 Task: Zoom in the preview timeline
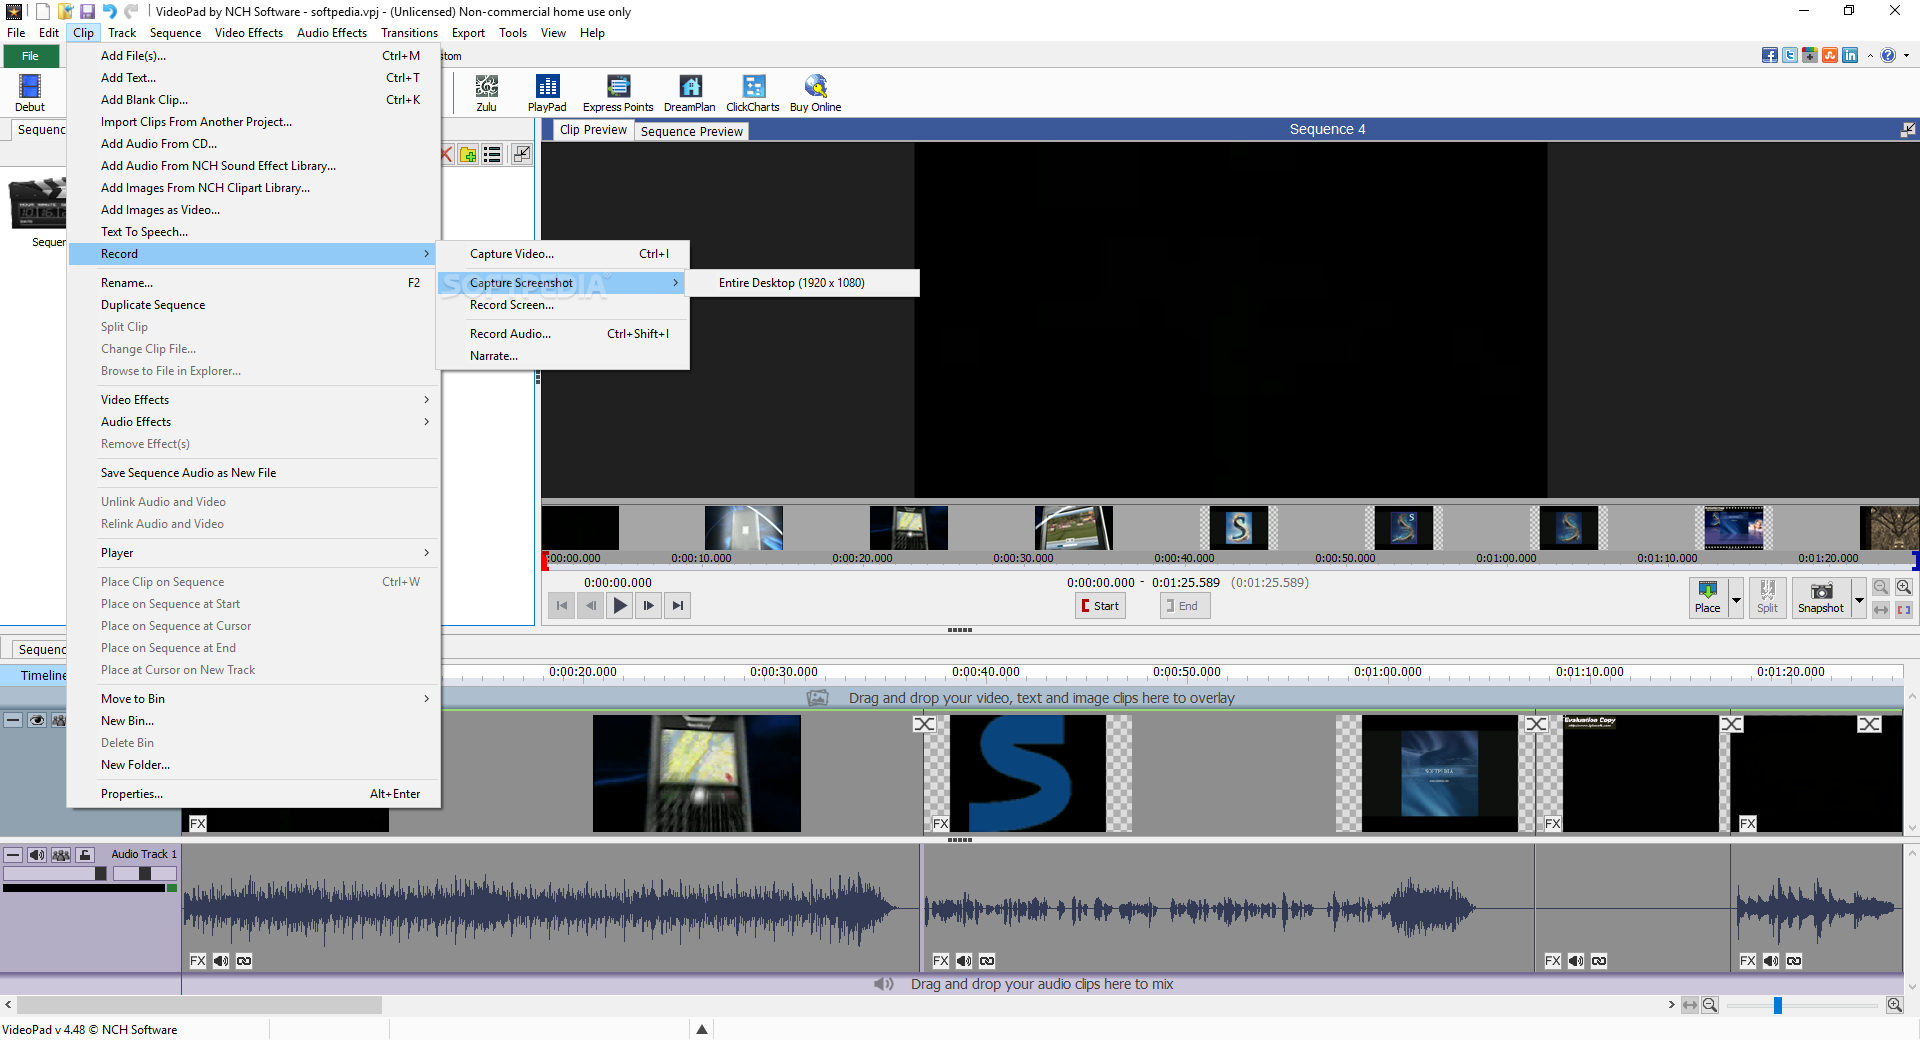tap(1904, 588)
